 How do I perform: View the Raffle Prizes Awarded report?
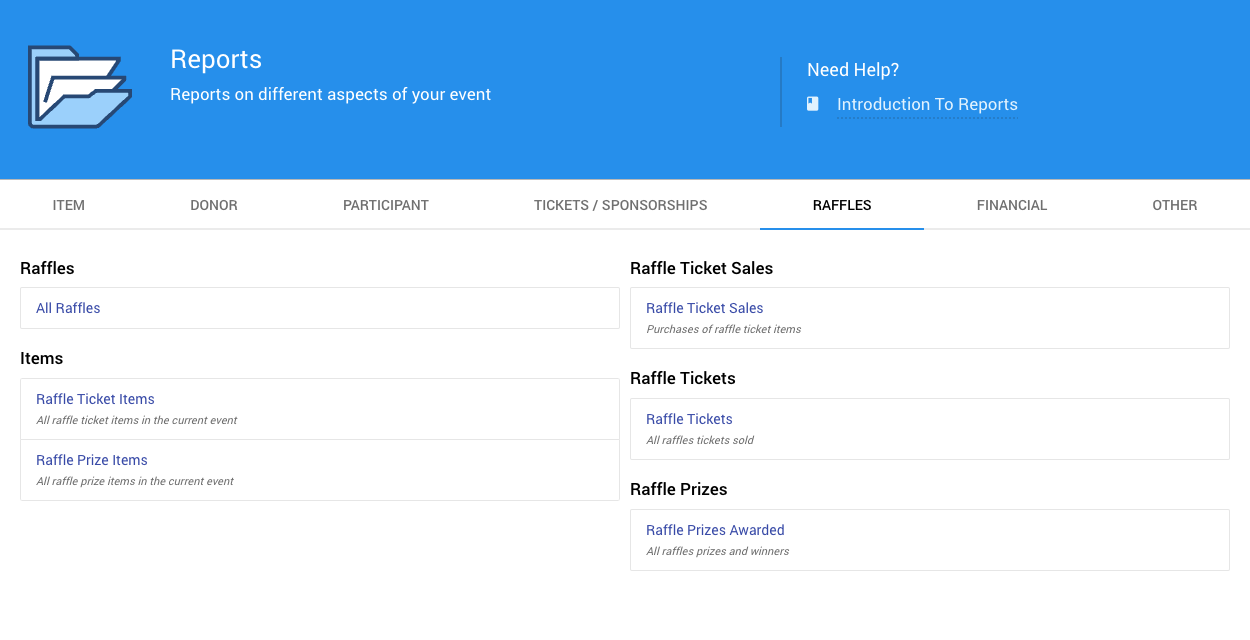tap(715, 530)
